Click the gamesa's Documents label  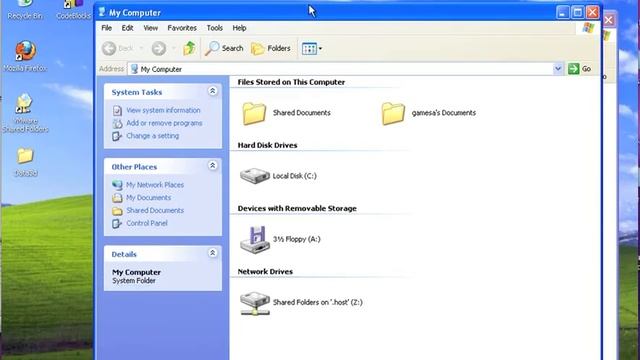coord(444,113)
